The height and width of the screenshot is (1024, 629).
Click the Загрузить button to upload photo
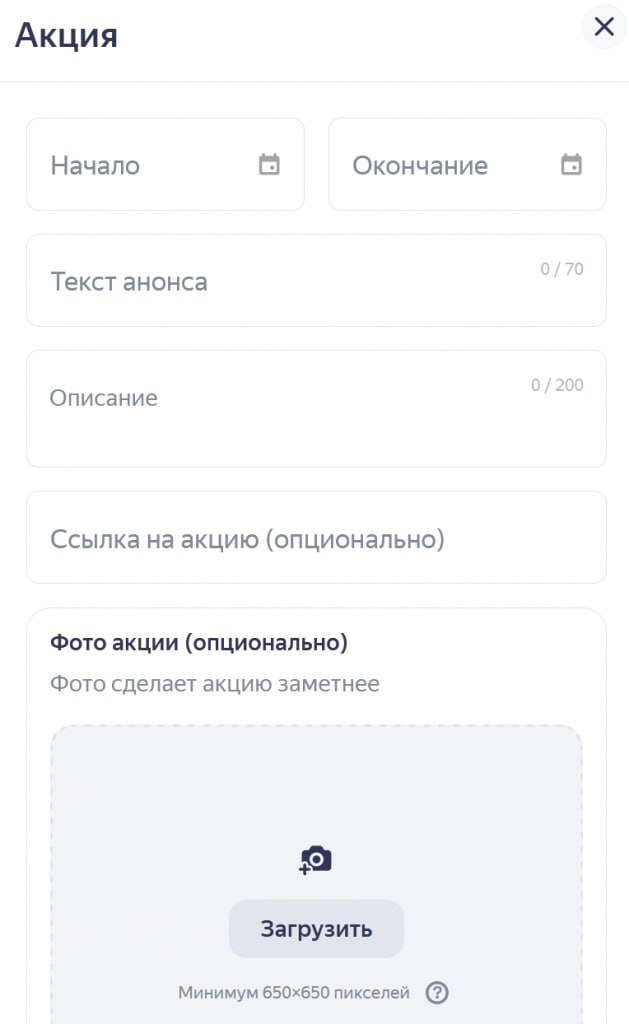point(315,928)
